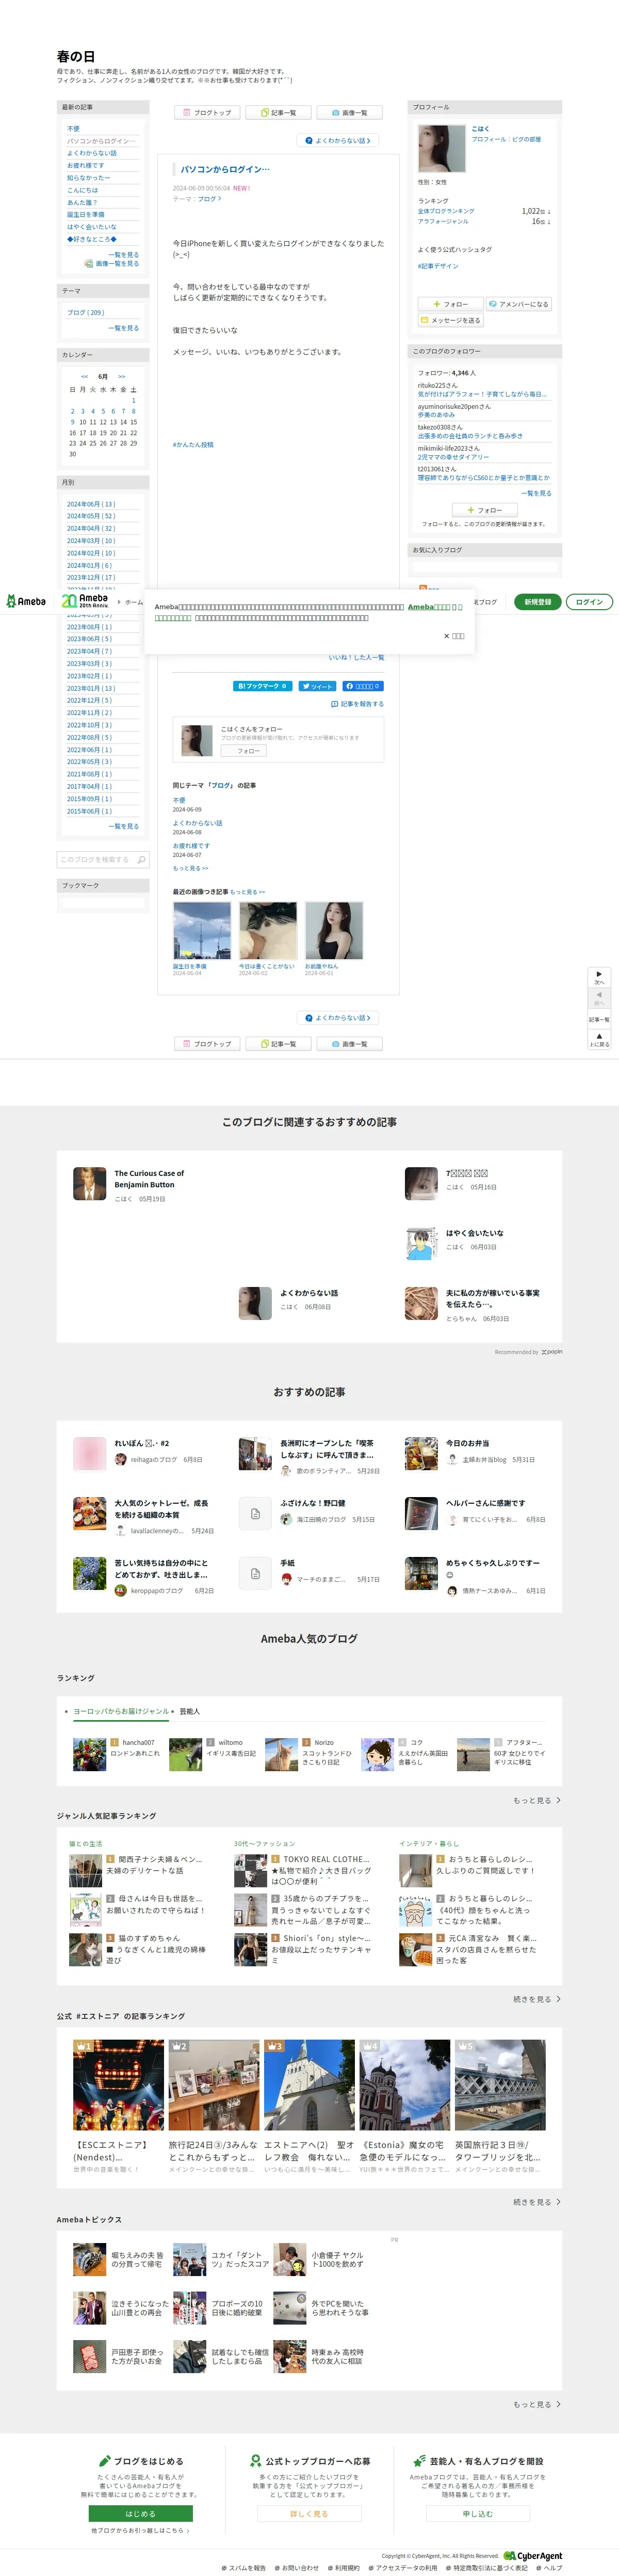
Task: Click the Ameba 20th Anniv. logo
Action: pos(84,601)
